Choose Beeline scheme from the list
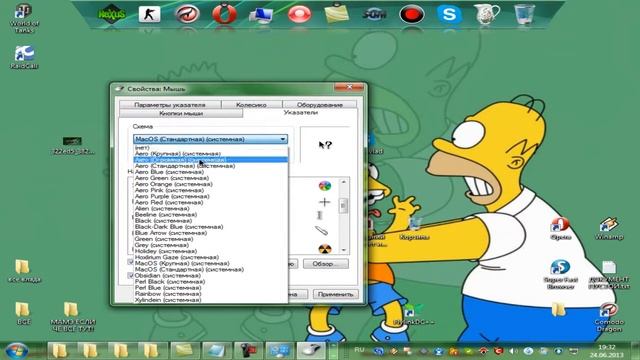640x360 pixels. click(x=211, y=215)
